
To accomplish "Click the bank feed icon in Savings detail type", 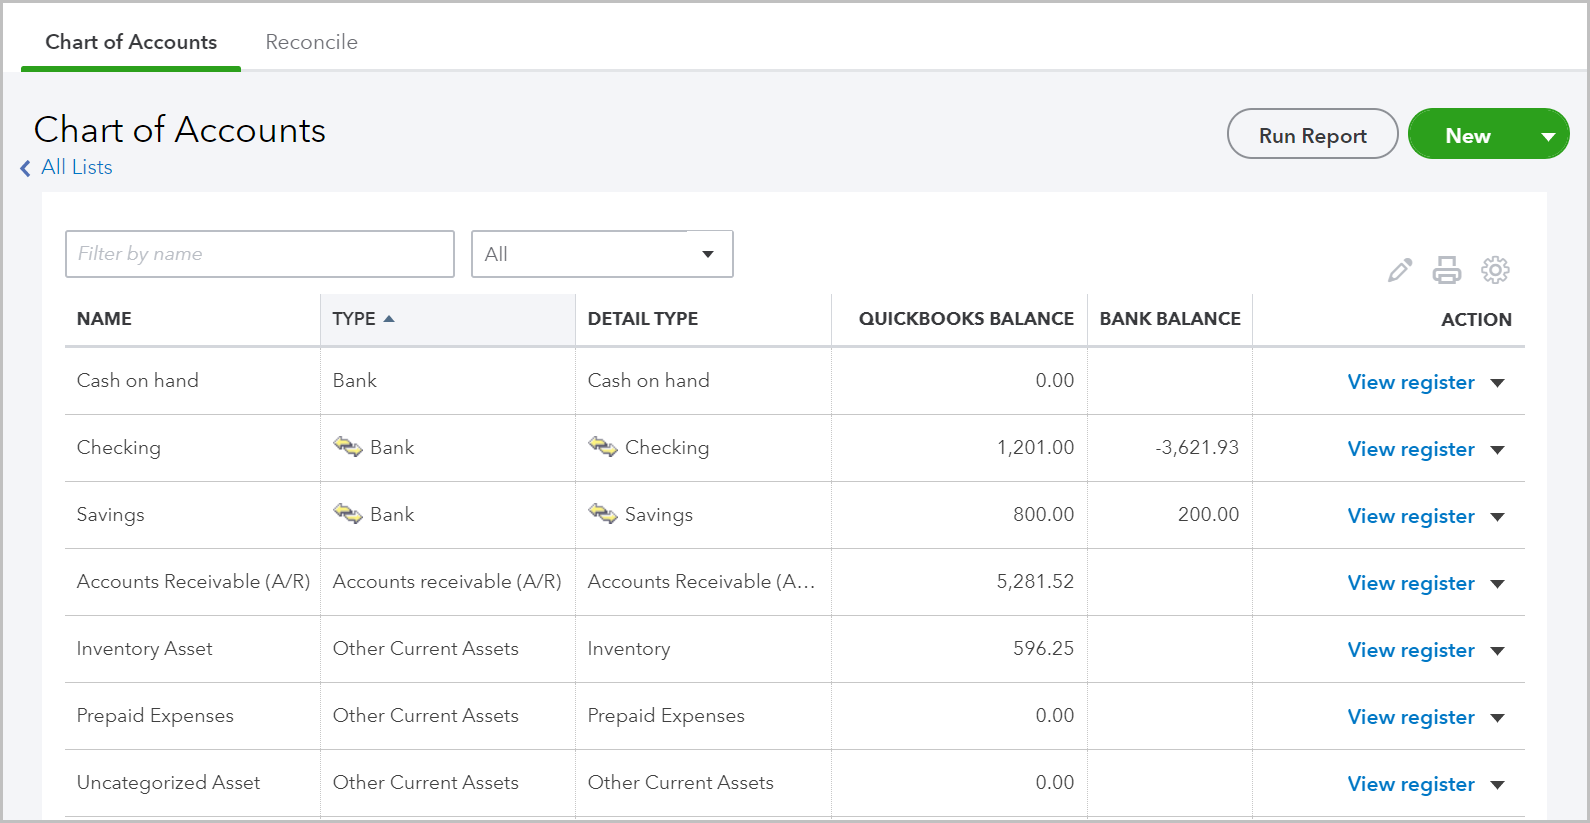I will pyautogui.click(x=603, y=514).
